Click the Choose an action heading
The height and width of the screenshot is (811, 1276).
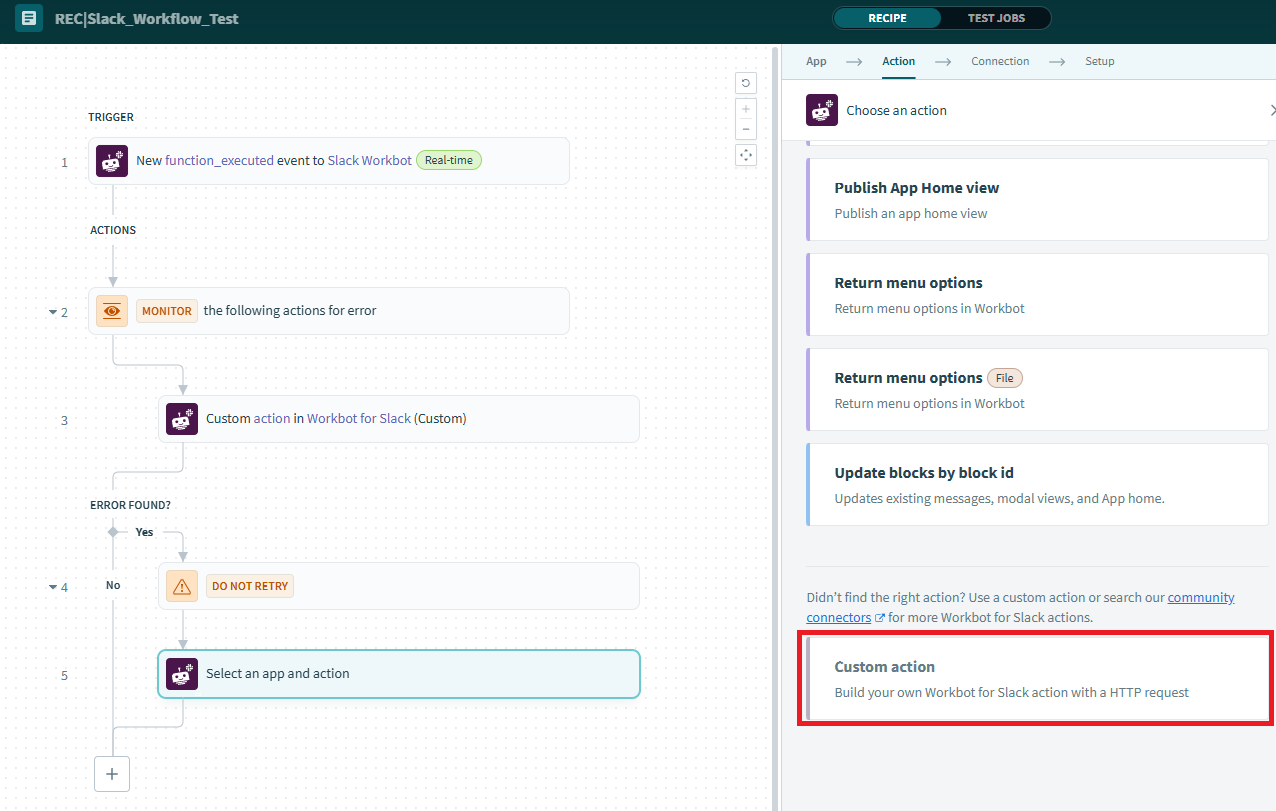click(x=896, y=110)
